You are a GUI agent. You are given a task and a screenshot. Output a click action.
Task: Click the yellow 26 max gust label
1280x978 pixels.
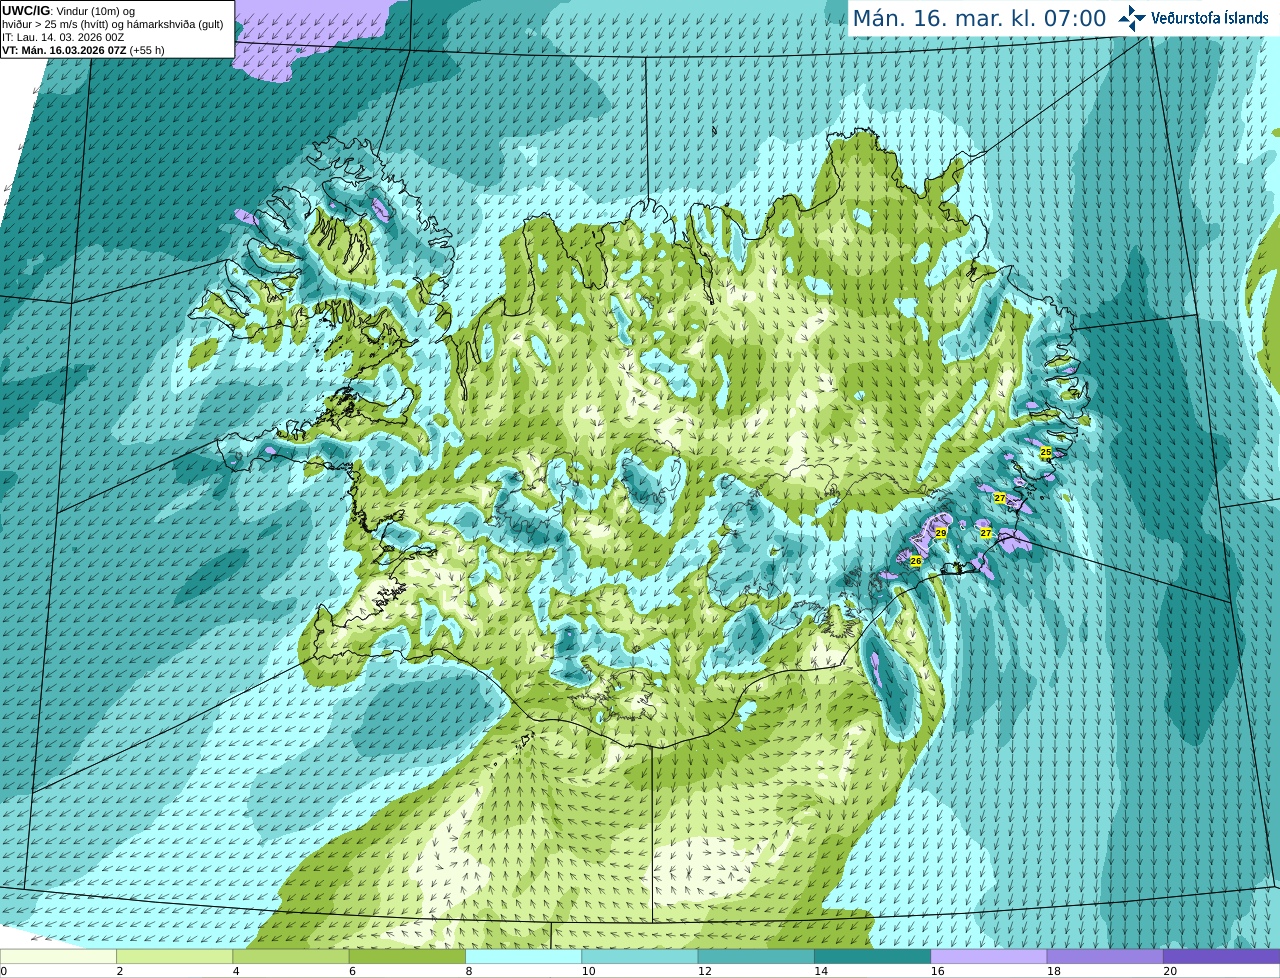[x=916, y=561]
